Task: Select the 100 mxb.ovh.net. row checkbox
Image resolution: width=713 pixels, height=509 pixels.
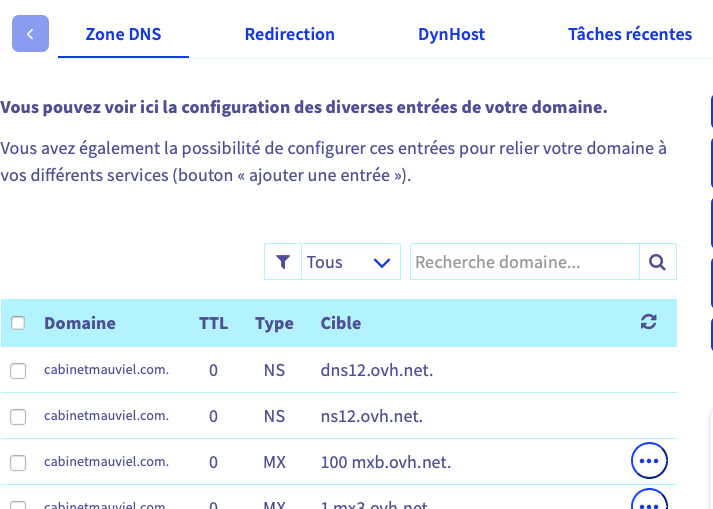Action: [18, 462]
